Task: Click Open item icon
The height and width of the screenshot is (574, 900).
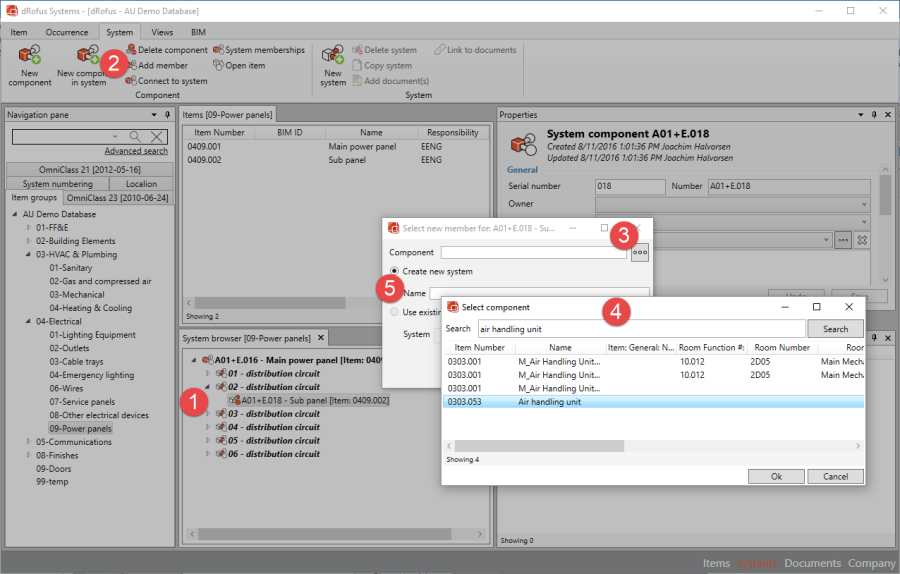Action: pyautogui.click(x=218, y=66)
